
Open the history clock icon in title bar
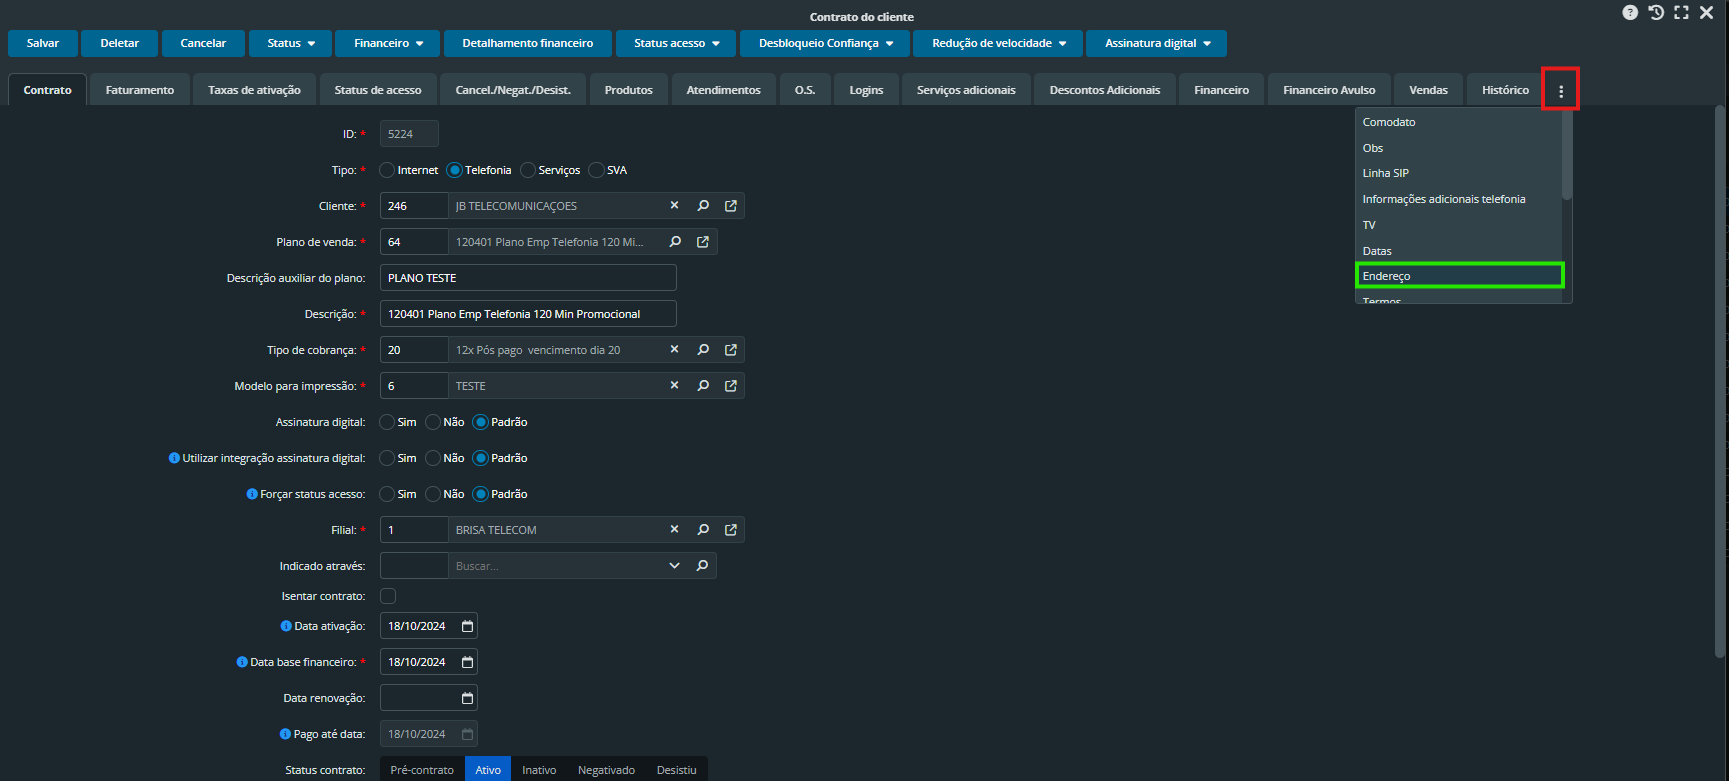pyautogui.click(x=1656, y=13)
